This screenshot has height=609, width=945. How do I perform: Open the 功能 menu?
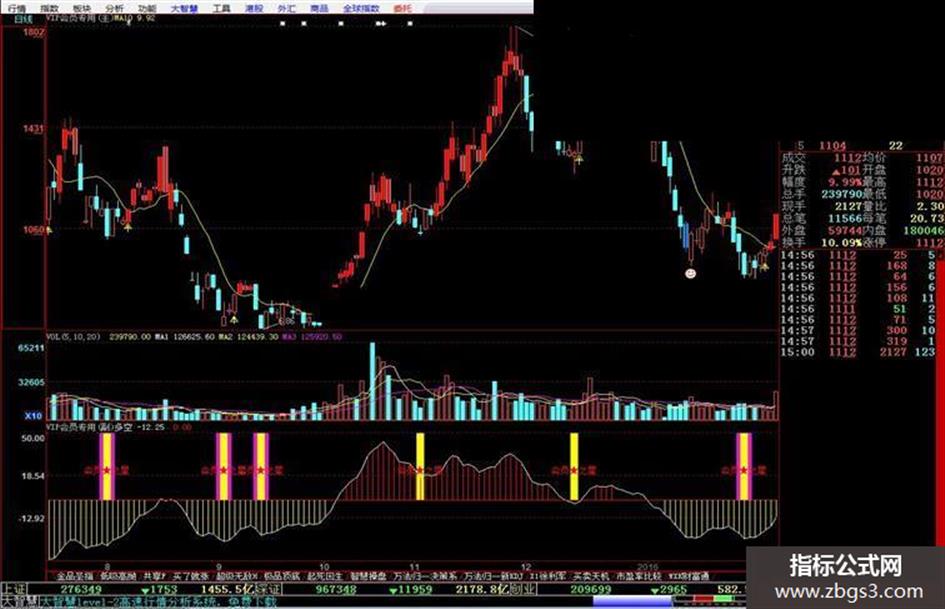[147, 8]
